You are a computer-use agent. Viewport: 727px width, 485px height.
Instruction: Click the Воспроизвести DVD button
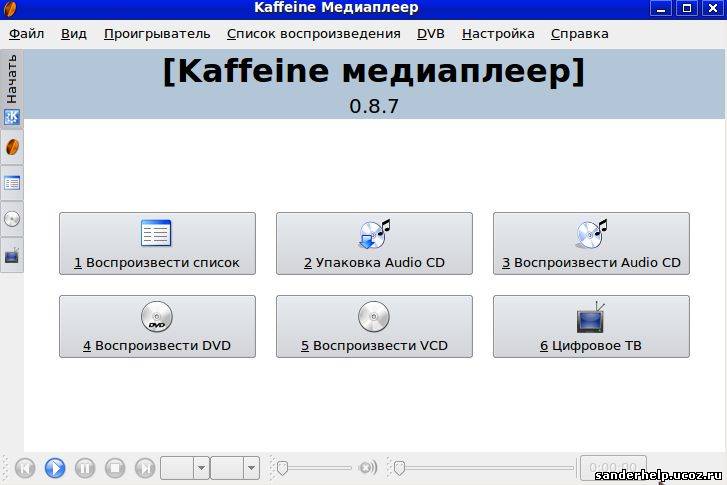point(157,327)
